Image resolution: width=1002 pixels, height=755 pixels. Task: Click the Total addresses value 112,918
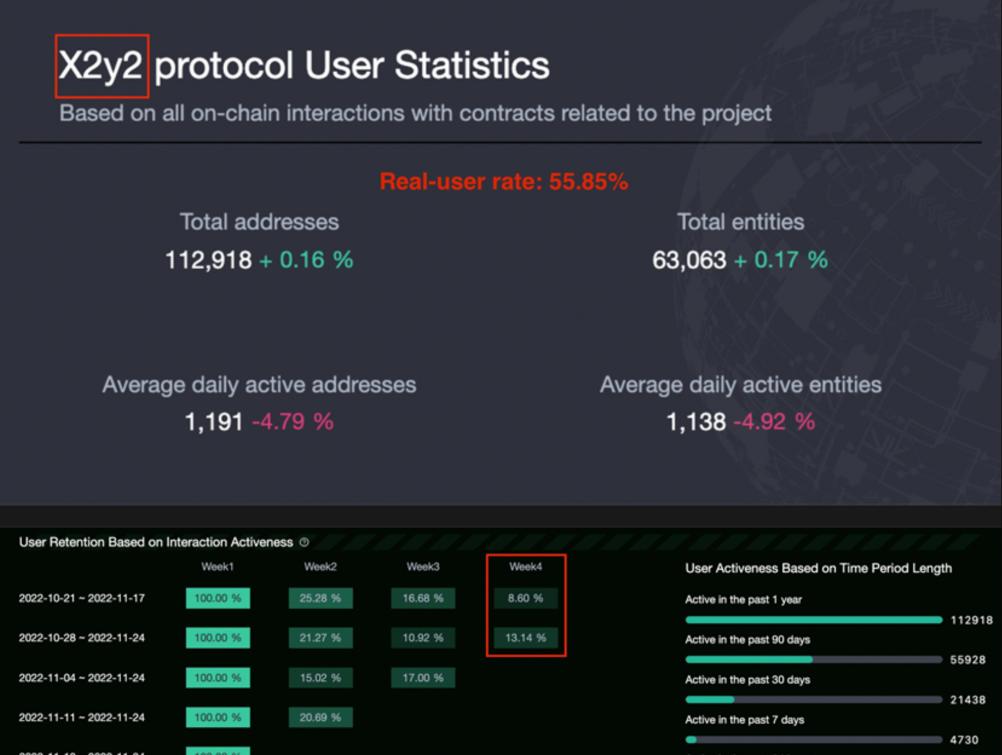point(208,260)
